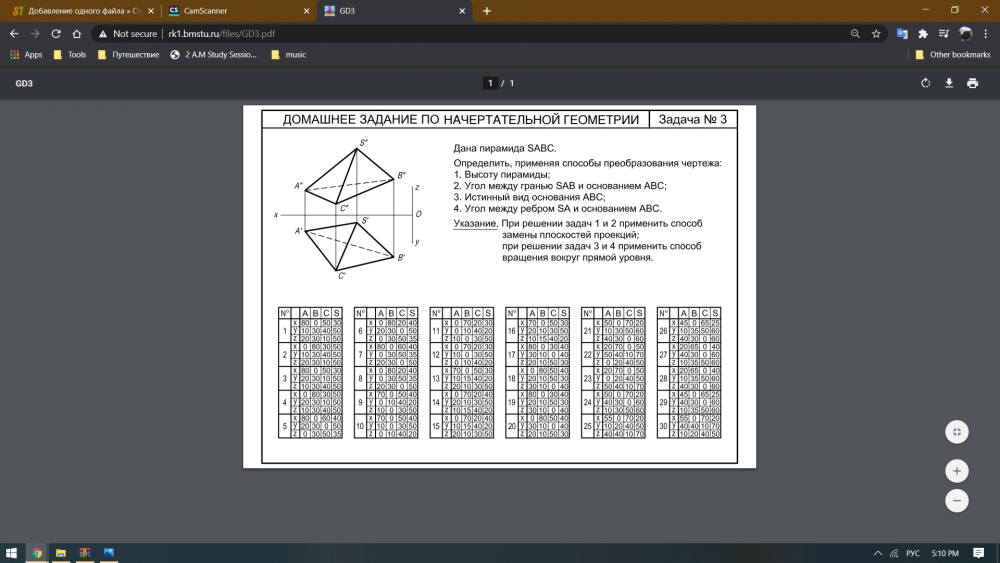Rotate the PDF document clockwise

click(925, 83)
